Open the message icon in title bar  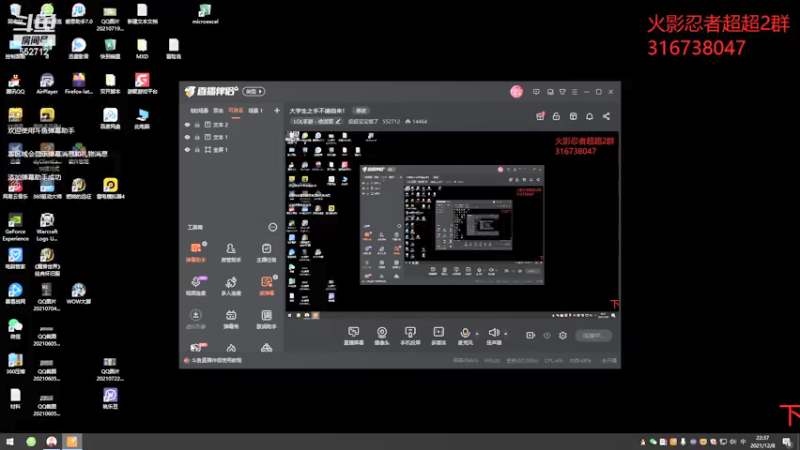[x=536, y=92]
